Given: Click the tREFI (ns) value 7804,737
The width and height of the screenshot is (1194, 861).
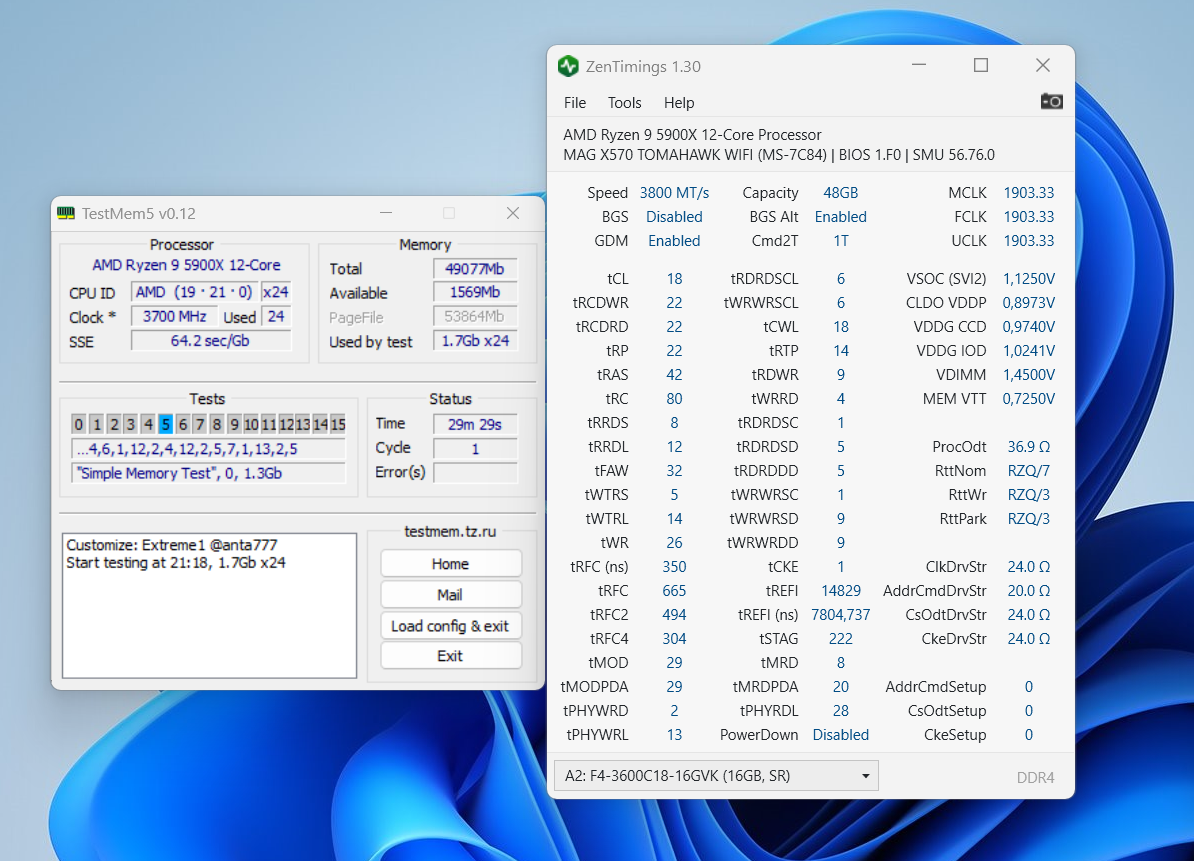Looking at the screenshot, I should pos(841,614).
